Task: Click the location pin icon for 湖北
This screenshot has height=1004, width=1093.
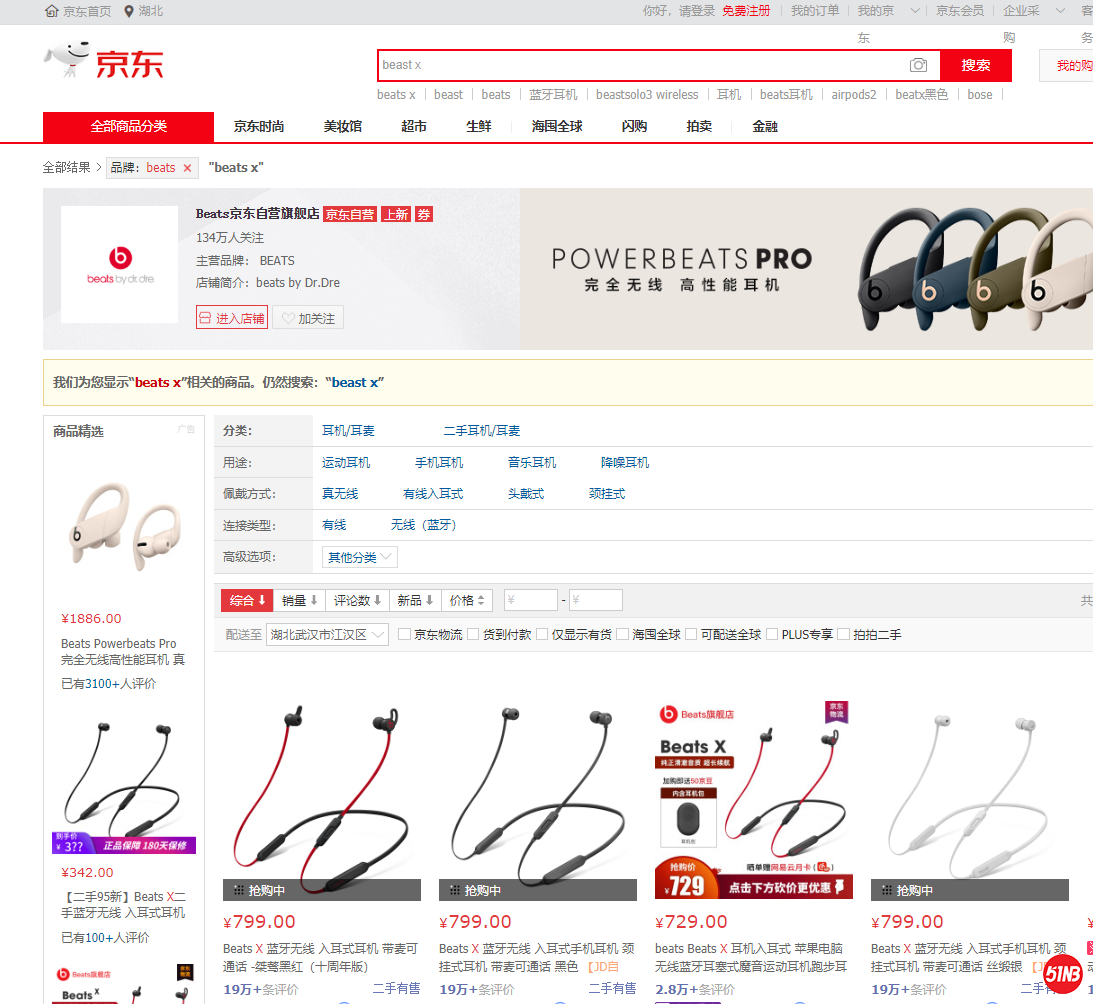Action: coord(129,10)
